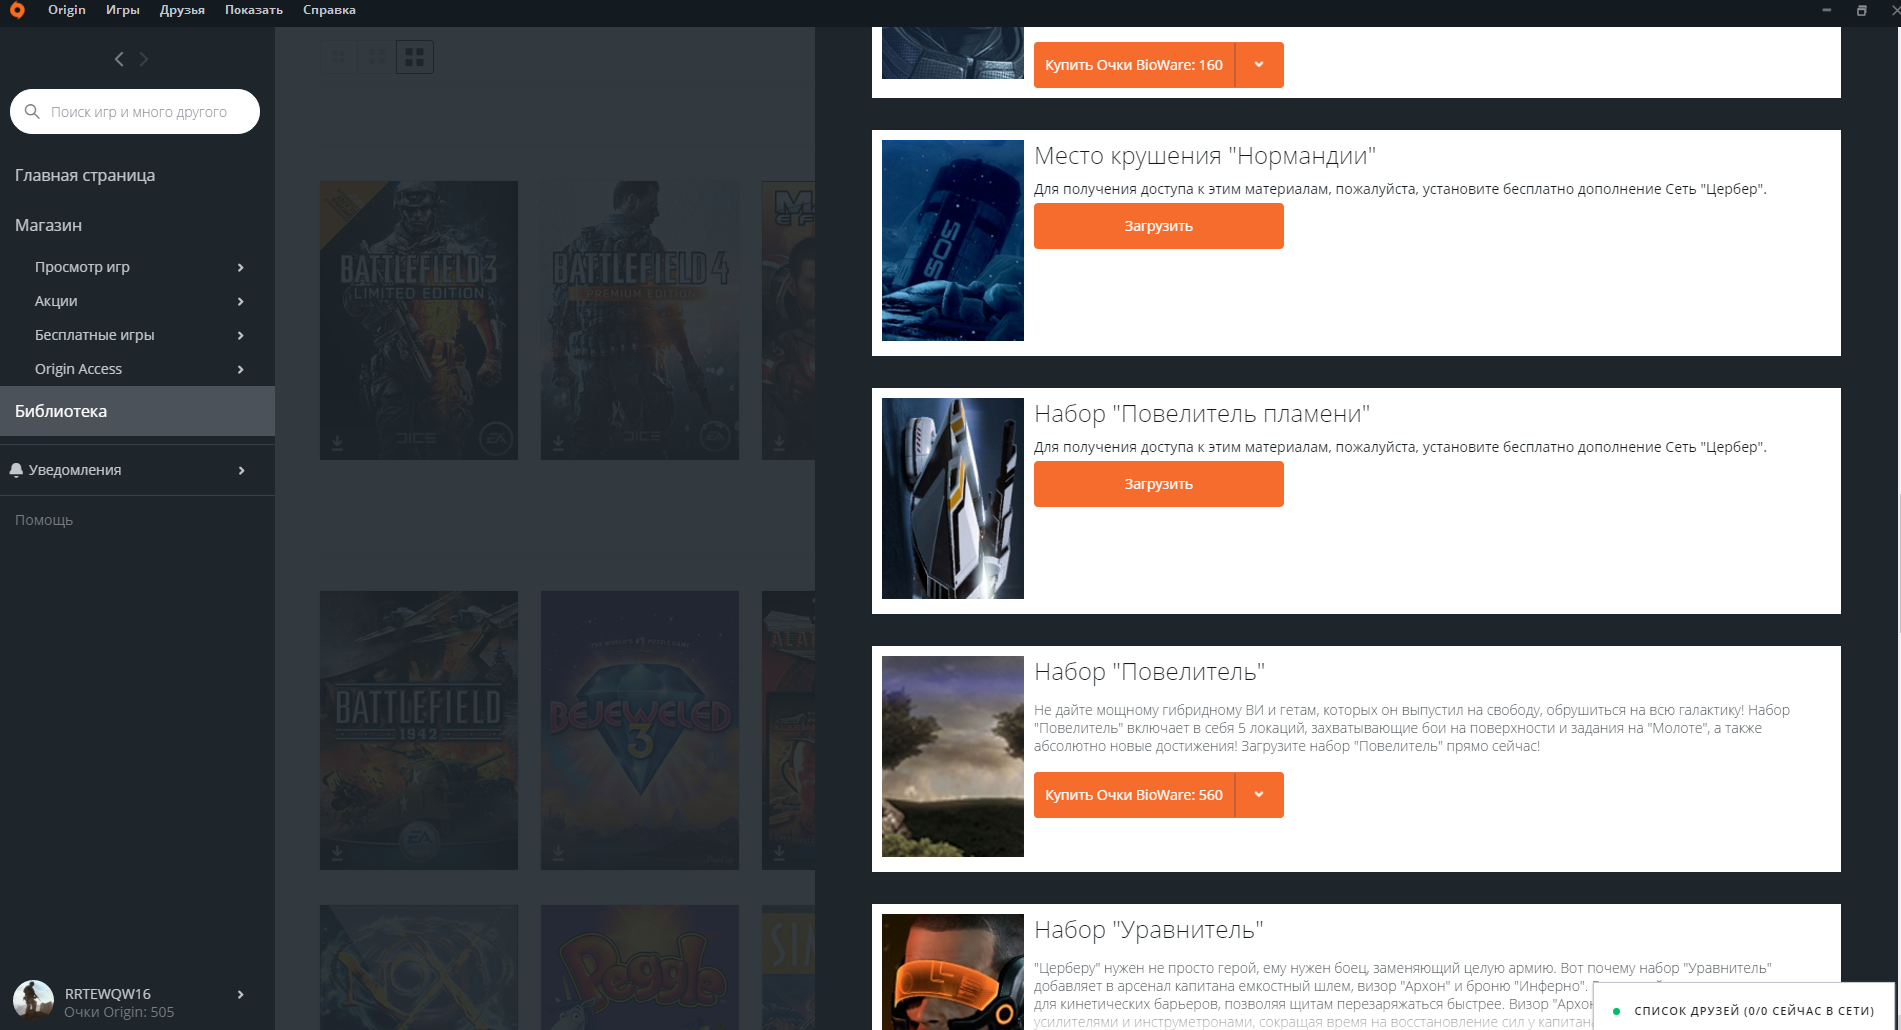Open the Магазин section

48,225
